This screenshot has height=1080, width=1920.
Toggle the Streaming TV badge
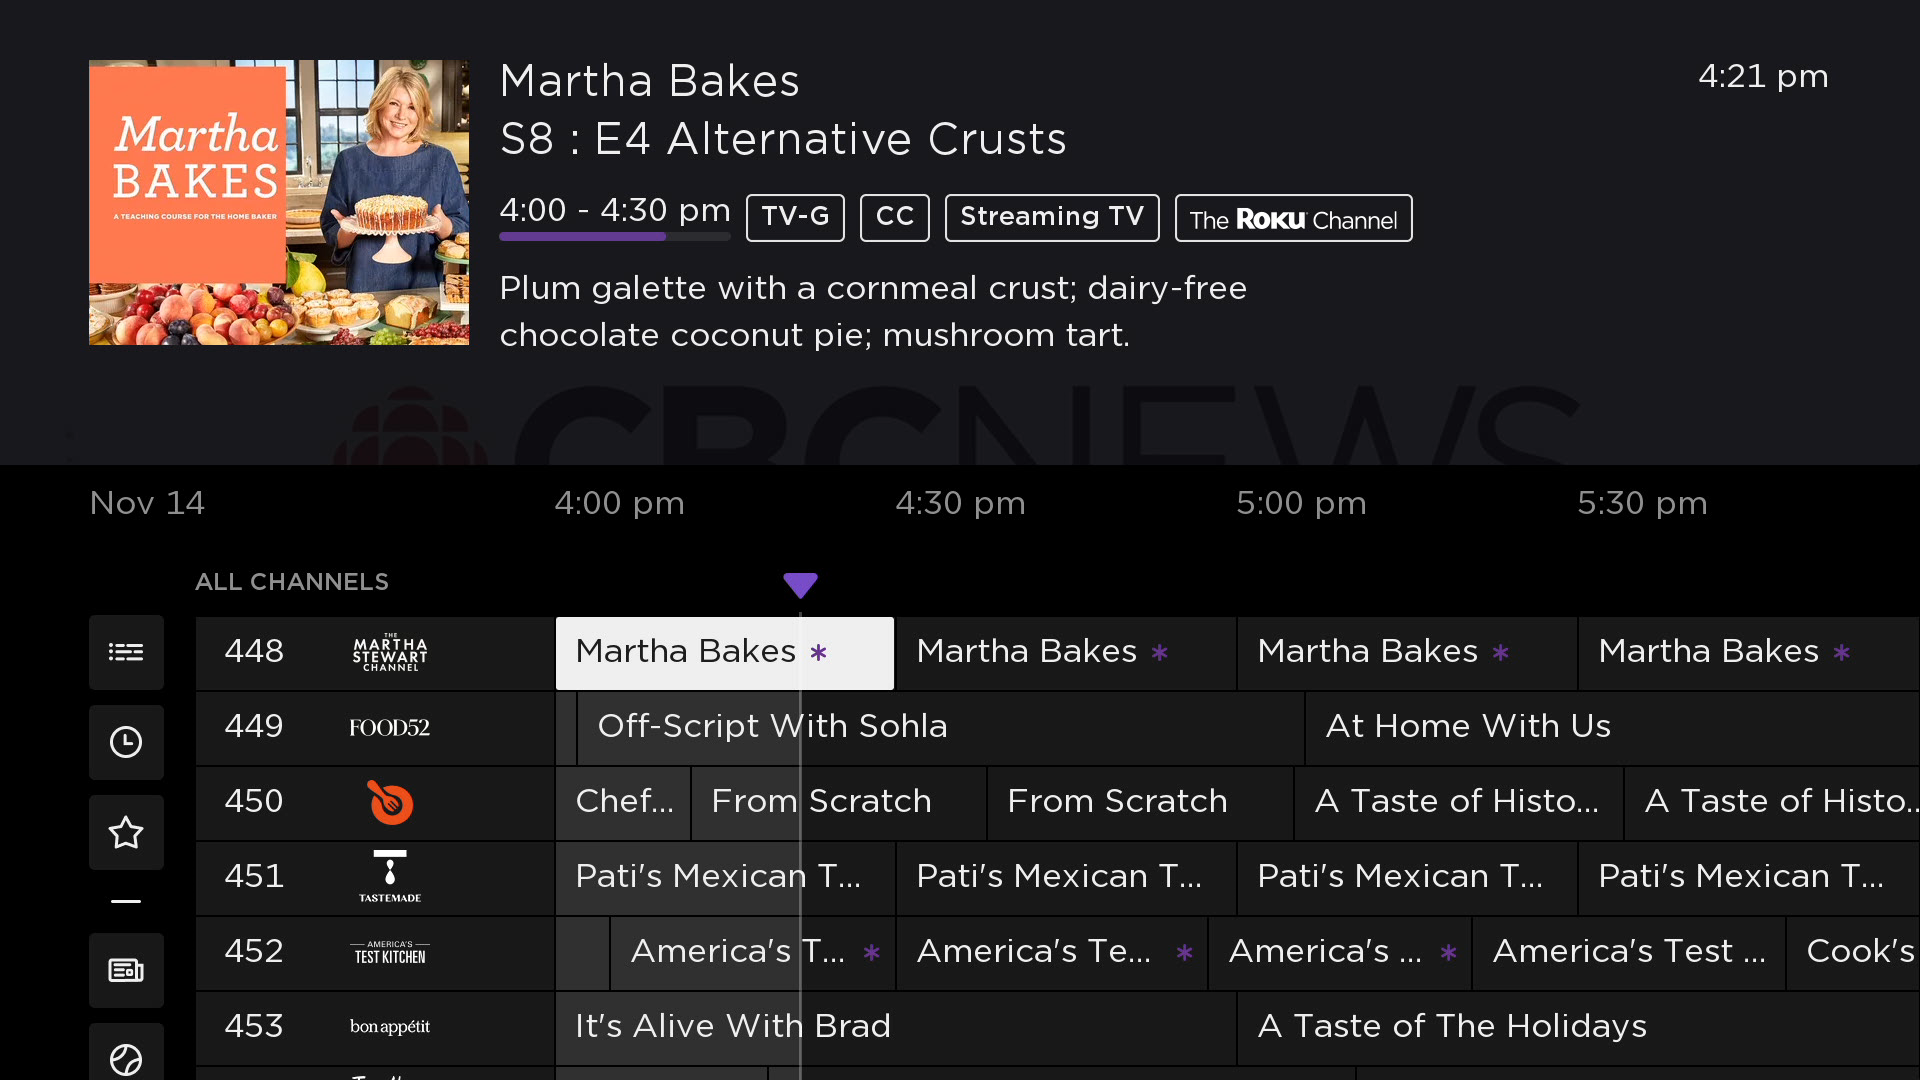(x=1051, y=217)
